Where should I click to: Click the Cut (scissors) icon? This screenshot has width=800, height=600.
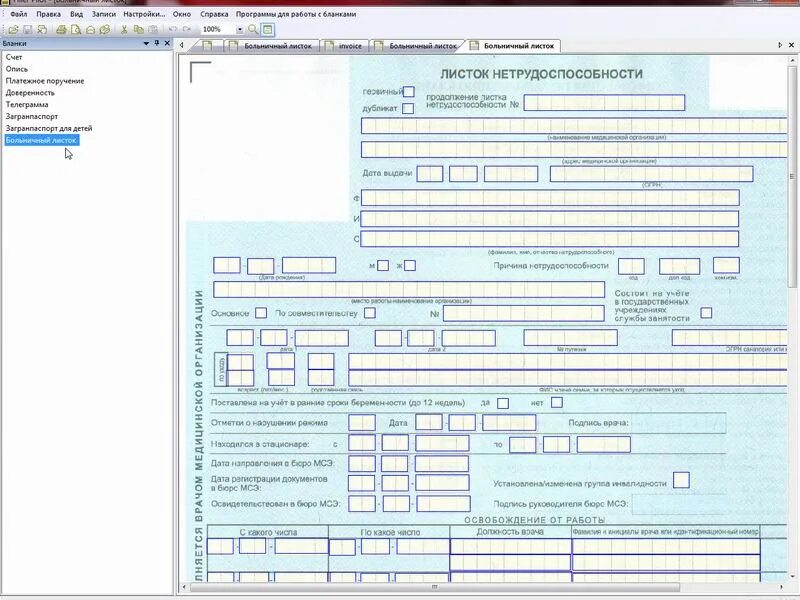123,30
